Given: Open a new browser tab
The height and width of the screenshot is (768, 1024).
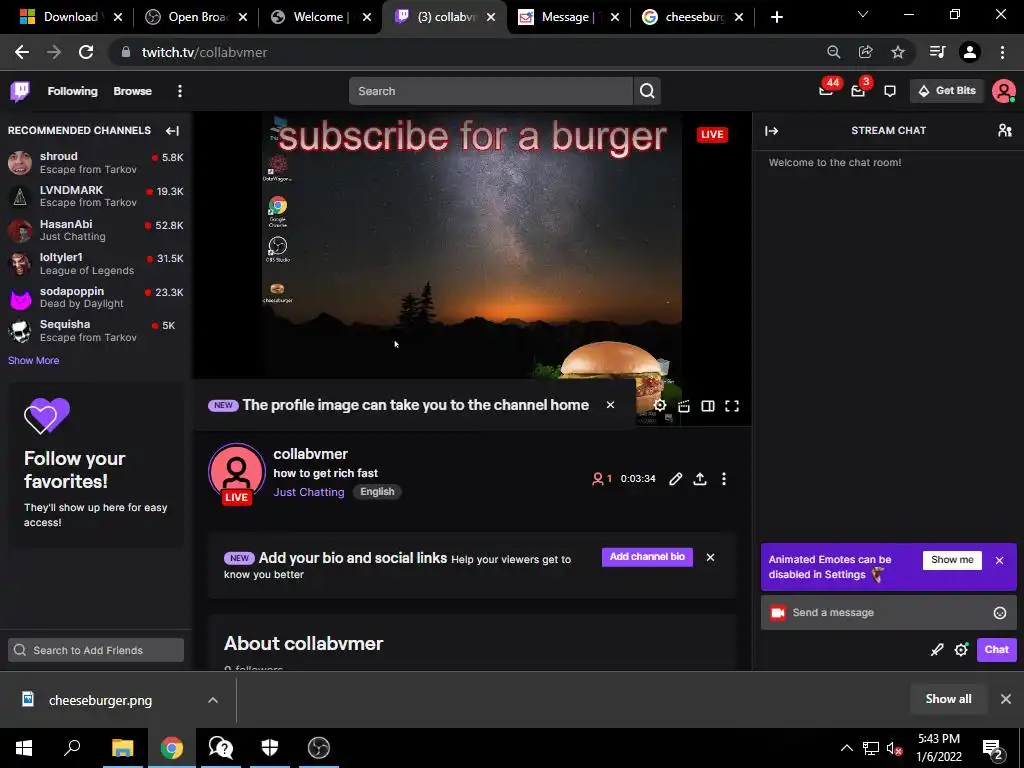Looking at the screenshot, I should click(x=776, y=18).
